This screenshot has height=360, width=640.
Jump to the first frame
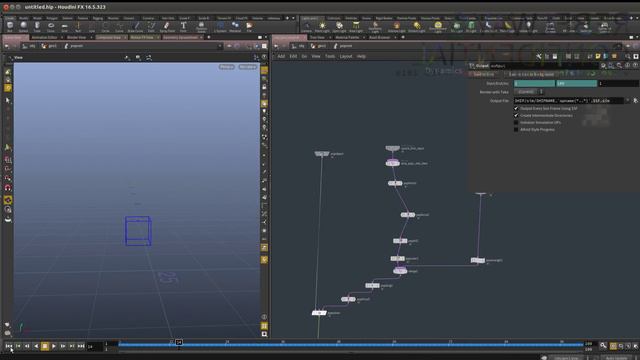coord(9,346)
